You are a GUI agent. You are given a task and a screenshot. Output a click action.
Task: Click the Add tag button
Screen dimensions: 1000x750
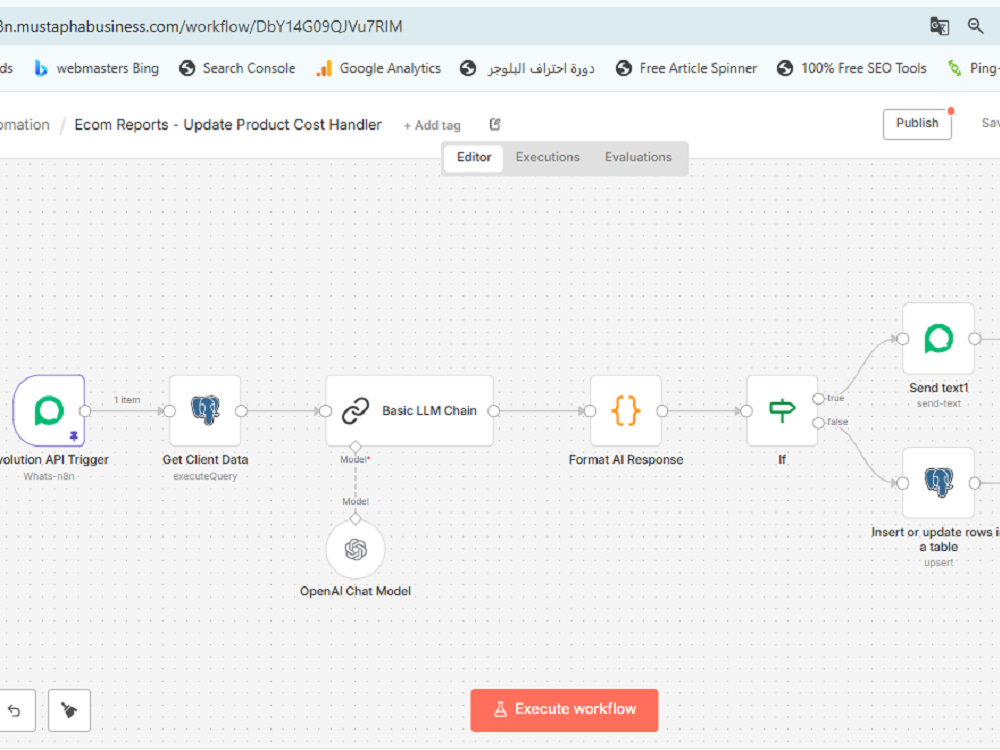[x=432, y=126]
